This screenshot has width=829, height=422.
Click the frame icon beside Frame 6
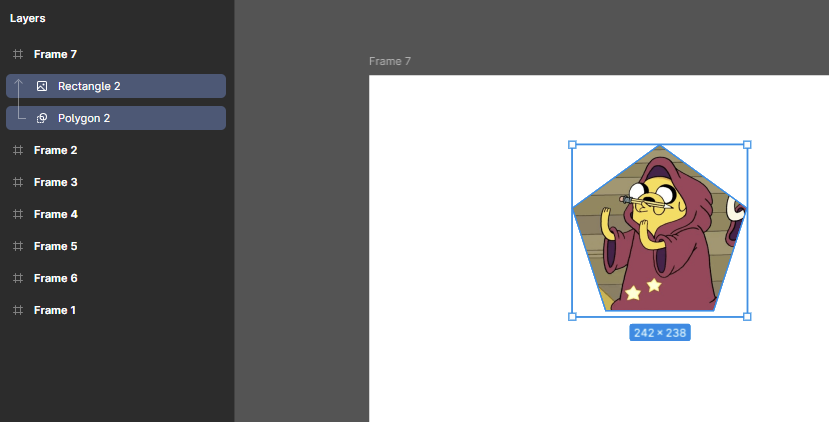point(18,278)
